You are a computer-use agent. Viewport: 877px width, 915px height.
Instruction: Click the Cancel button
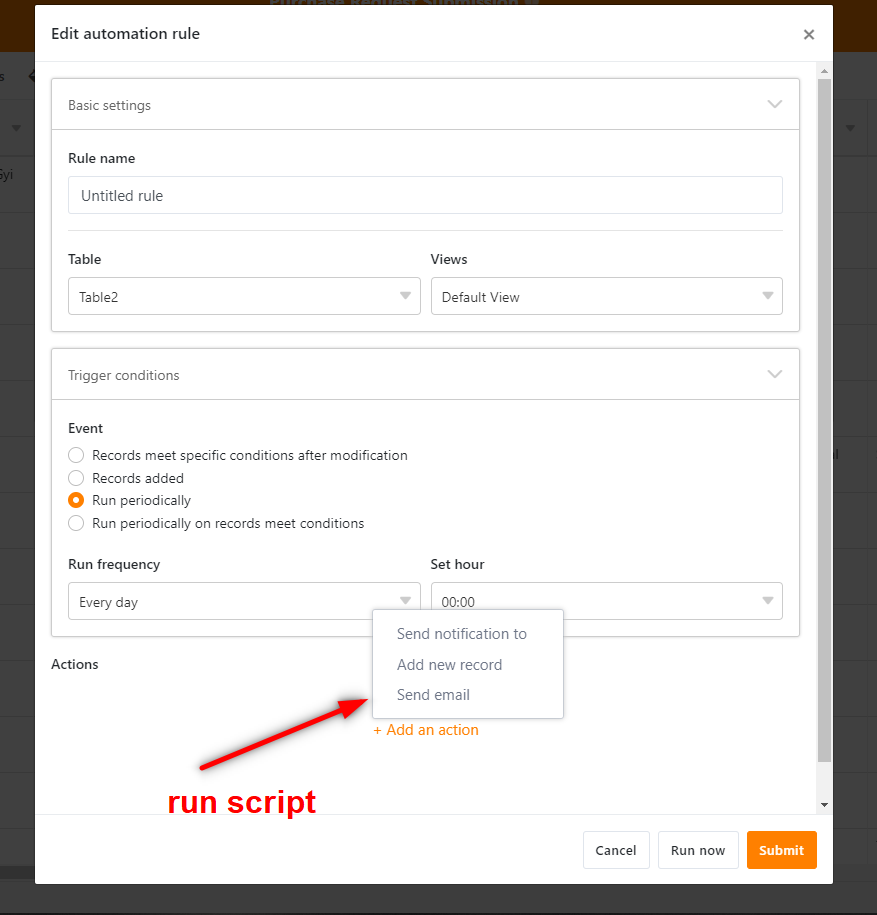click(616, 850)
